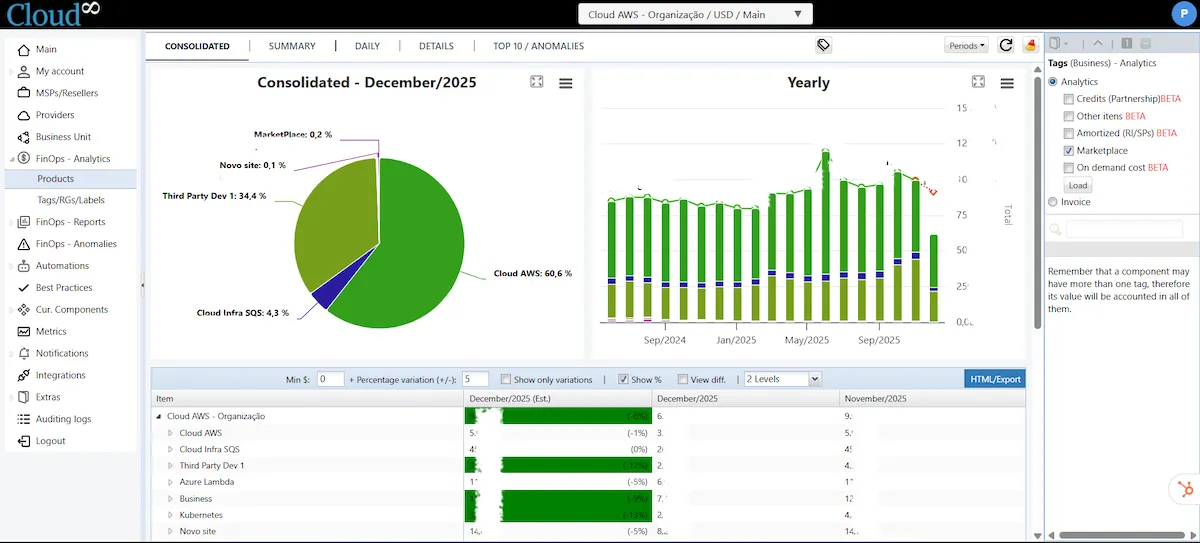Switch to the Daily tab
1200x543 pixels.
[x=367, y=46]
